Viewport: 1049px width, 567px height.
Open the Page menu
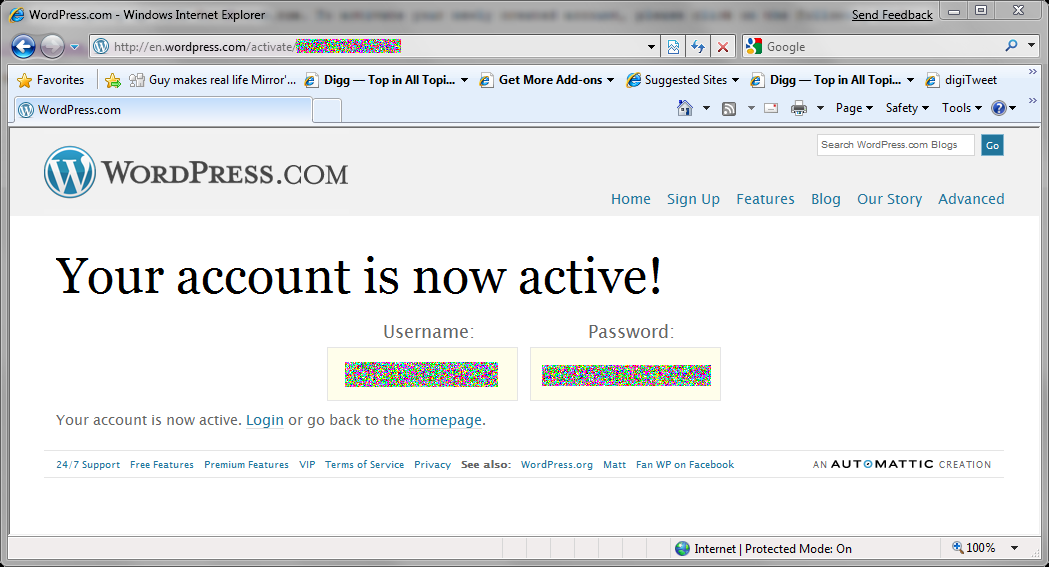(x=854, y=108)
